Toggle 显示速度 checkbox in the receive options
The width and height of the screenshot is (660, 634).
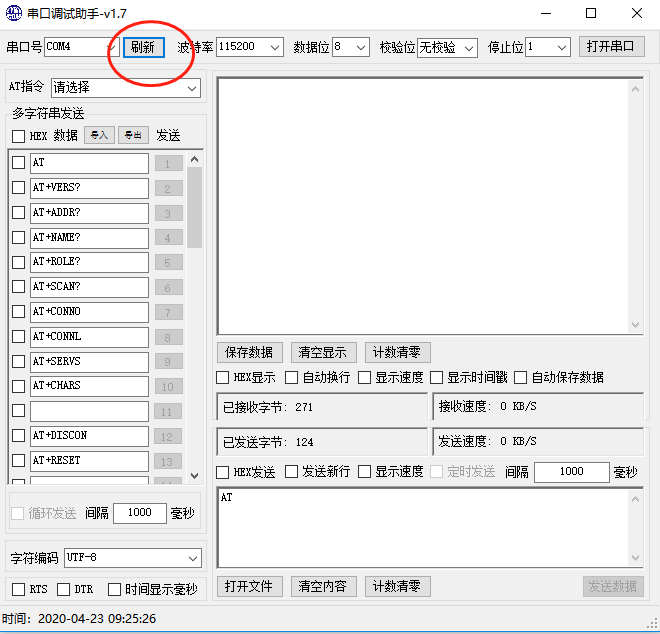(x=365, y=378)
